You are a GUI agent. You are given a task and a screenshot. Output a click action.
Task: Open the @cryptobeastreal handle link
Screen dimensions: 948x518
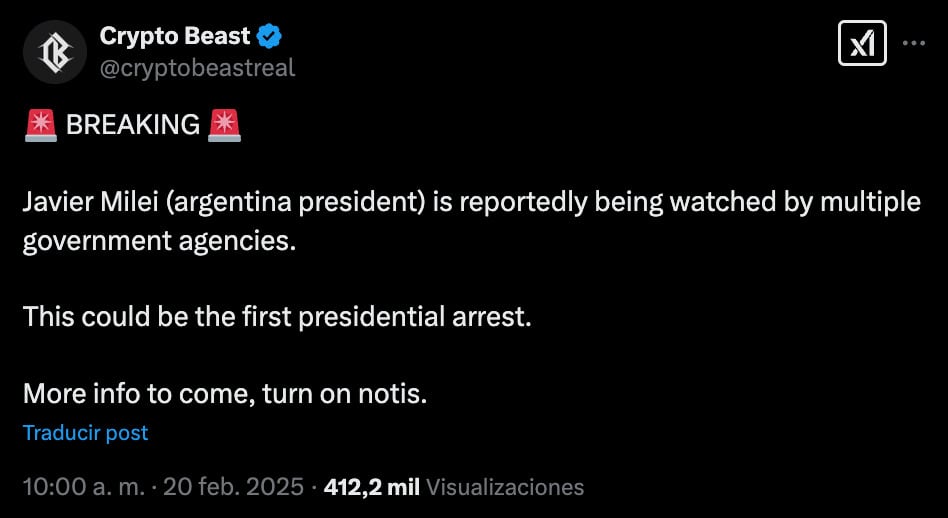[x=197, y=68]
